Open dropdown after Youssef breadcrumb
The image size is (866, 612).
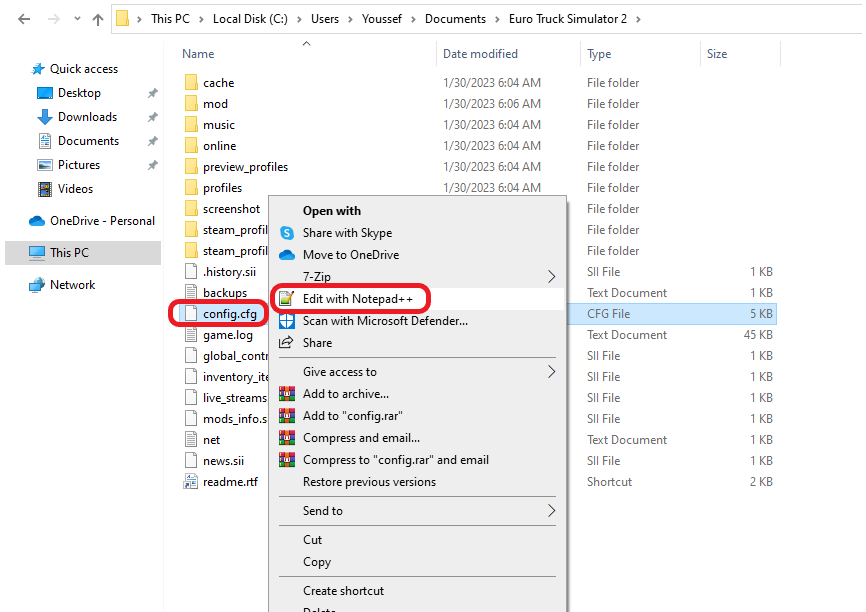click(x=413, y=19)
